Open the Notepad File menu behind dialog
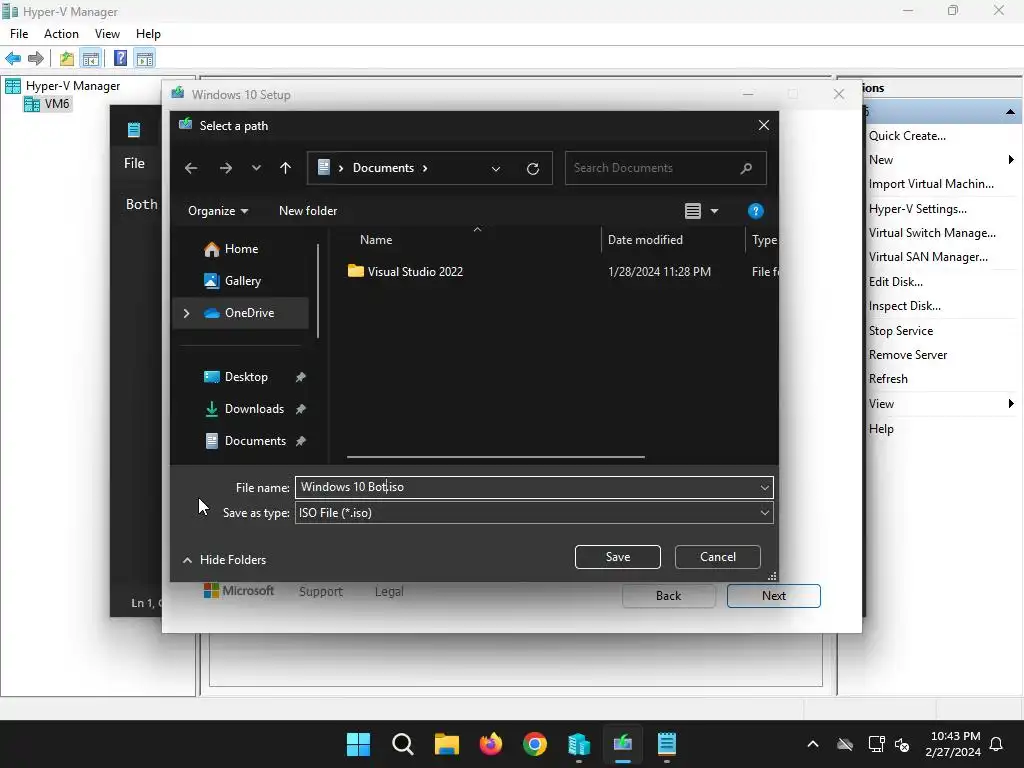Viewport: 1024px width, 768px height. (x=135, y=163)
